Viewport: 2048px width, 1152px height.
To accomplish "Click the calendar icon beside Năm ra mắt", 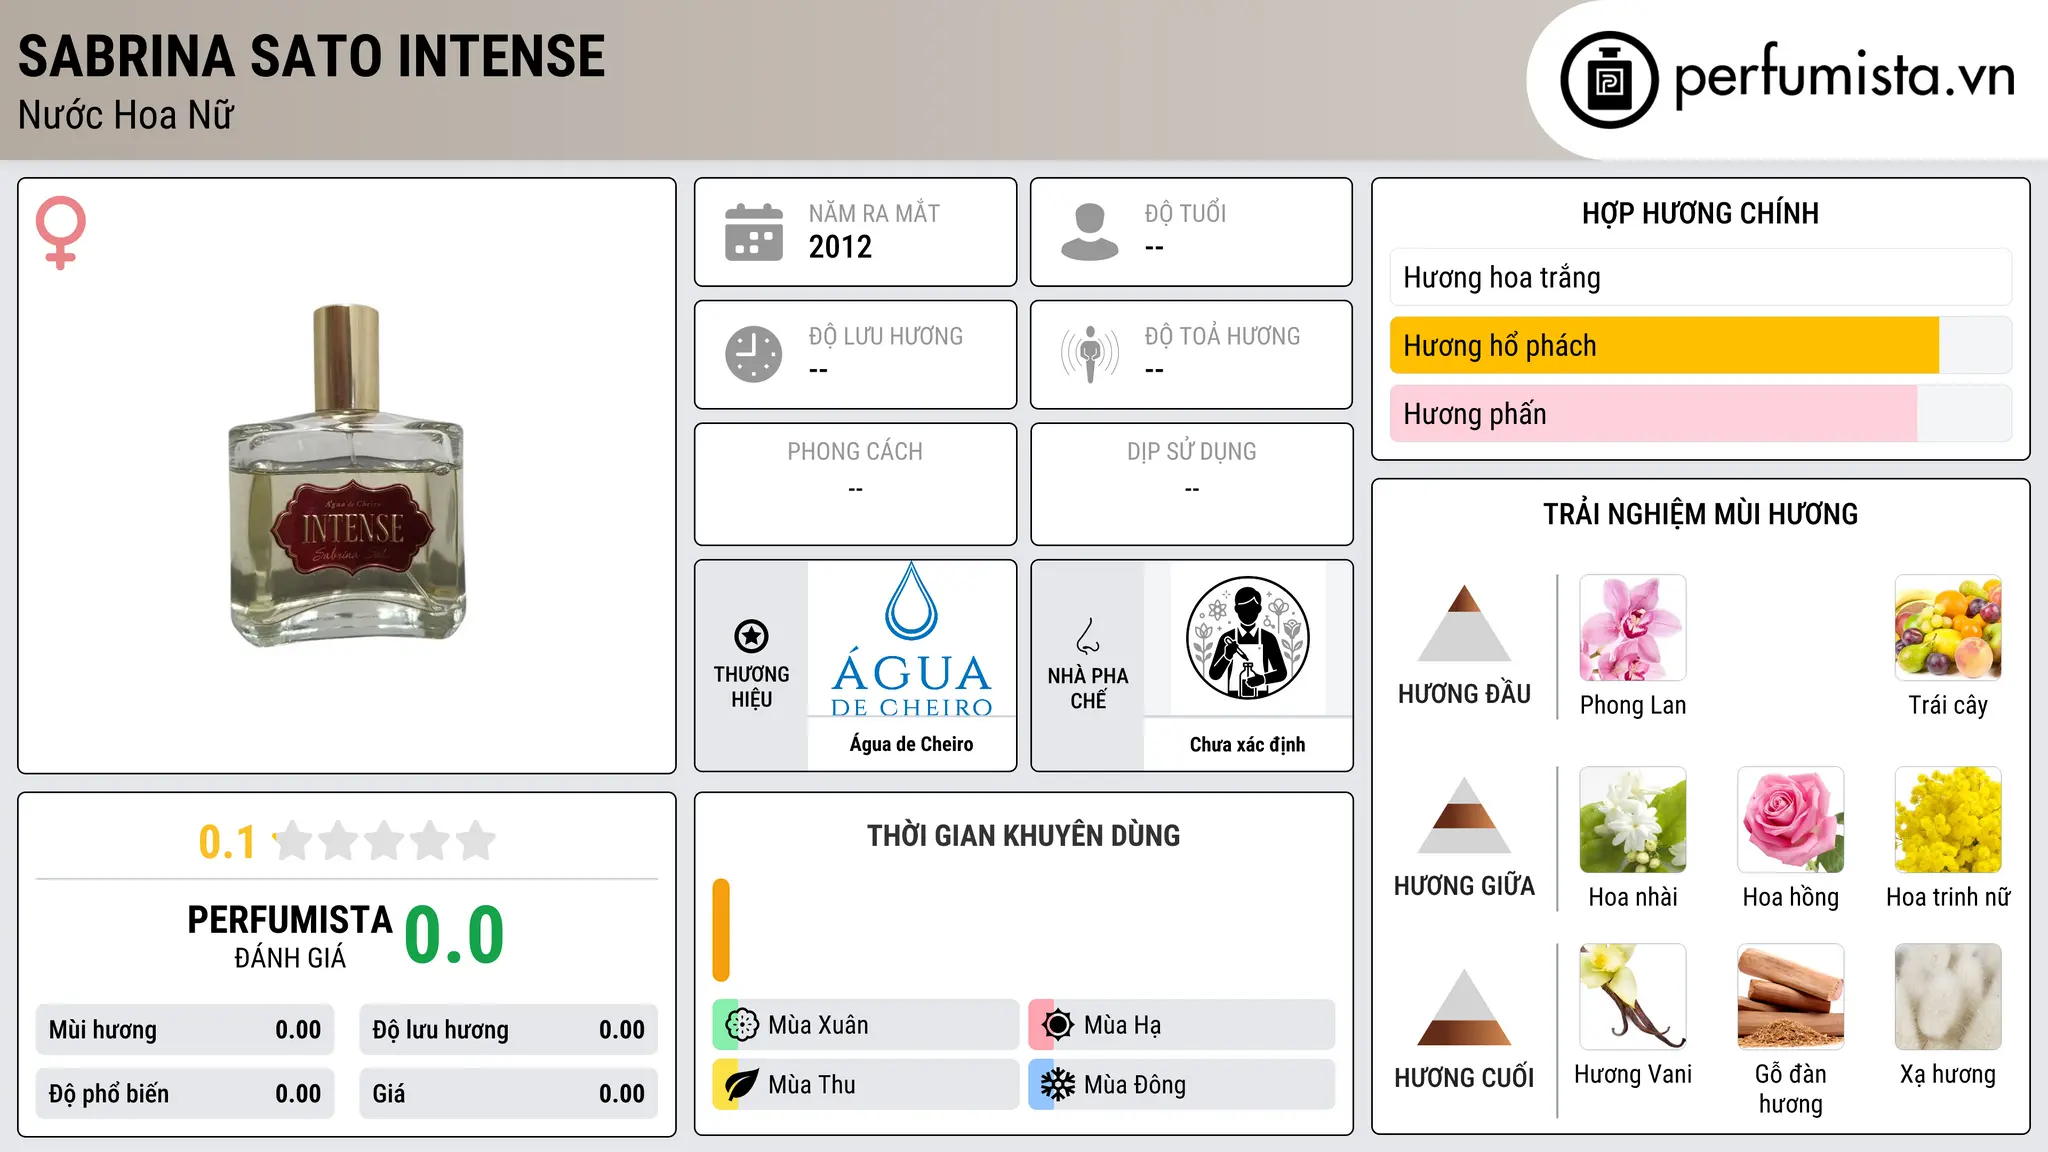I will point(754,232).
